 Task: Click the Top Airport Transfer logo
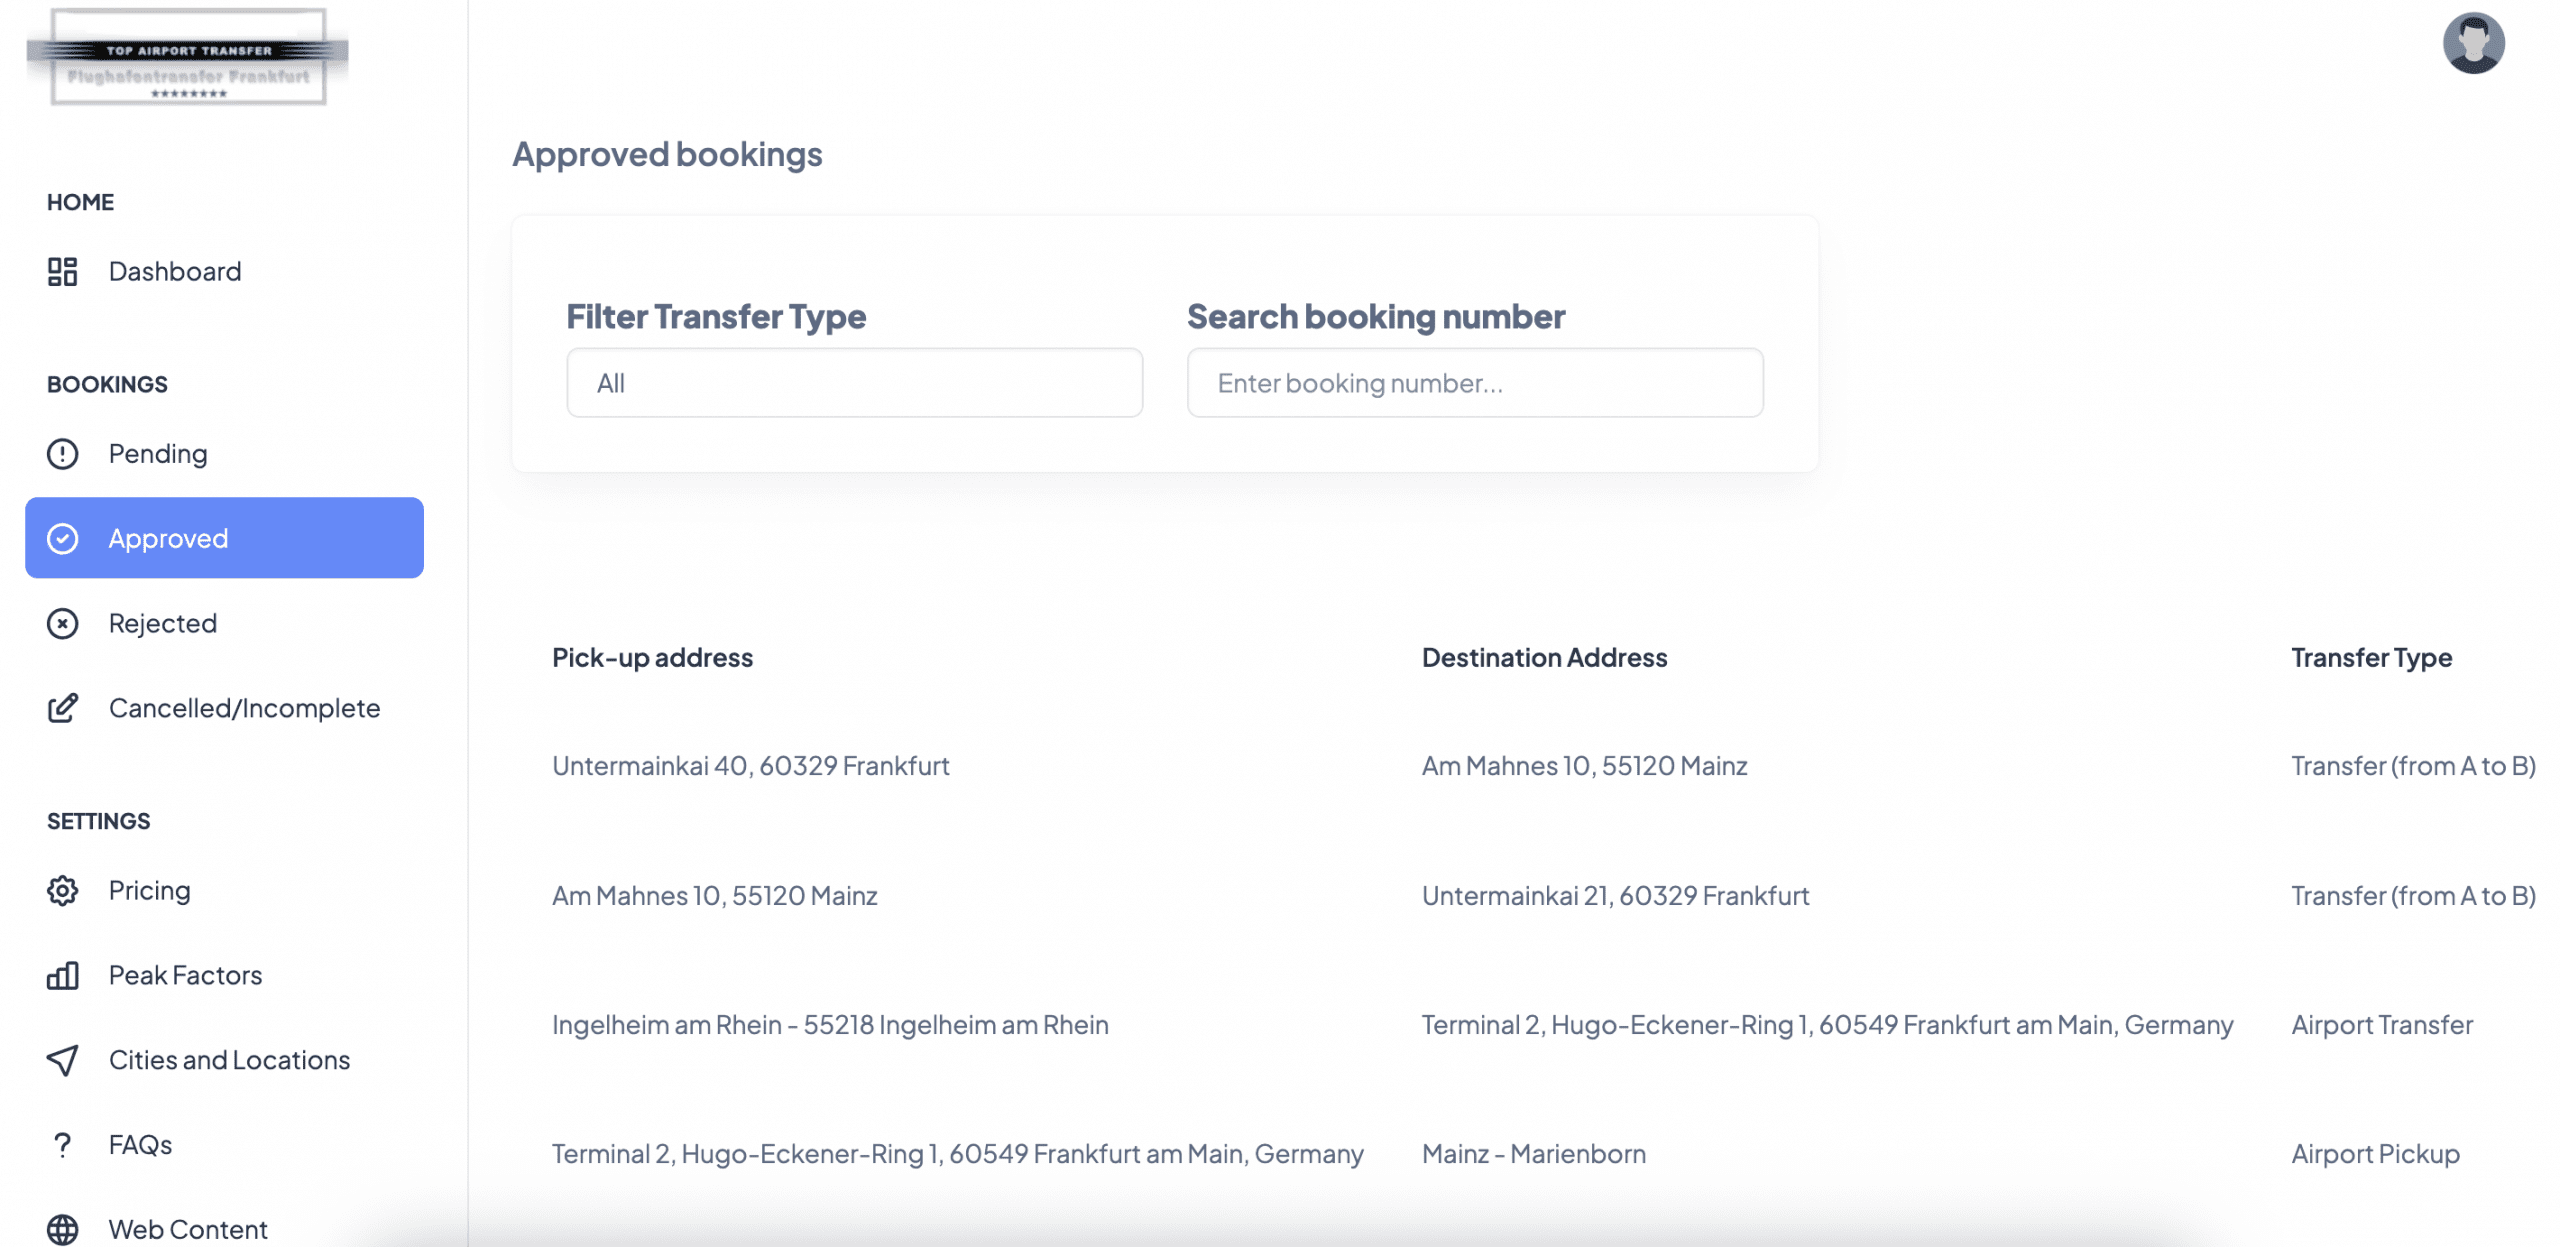click(188, 57)
